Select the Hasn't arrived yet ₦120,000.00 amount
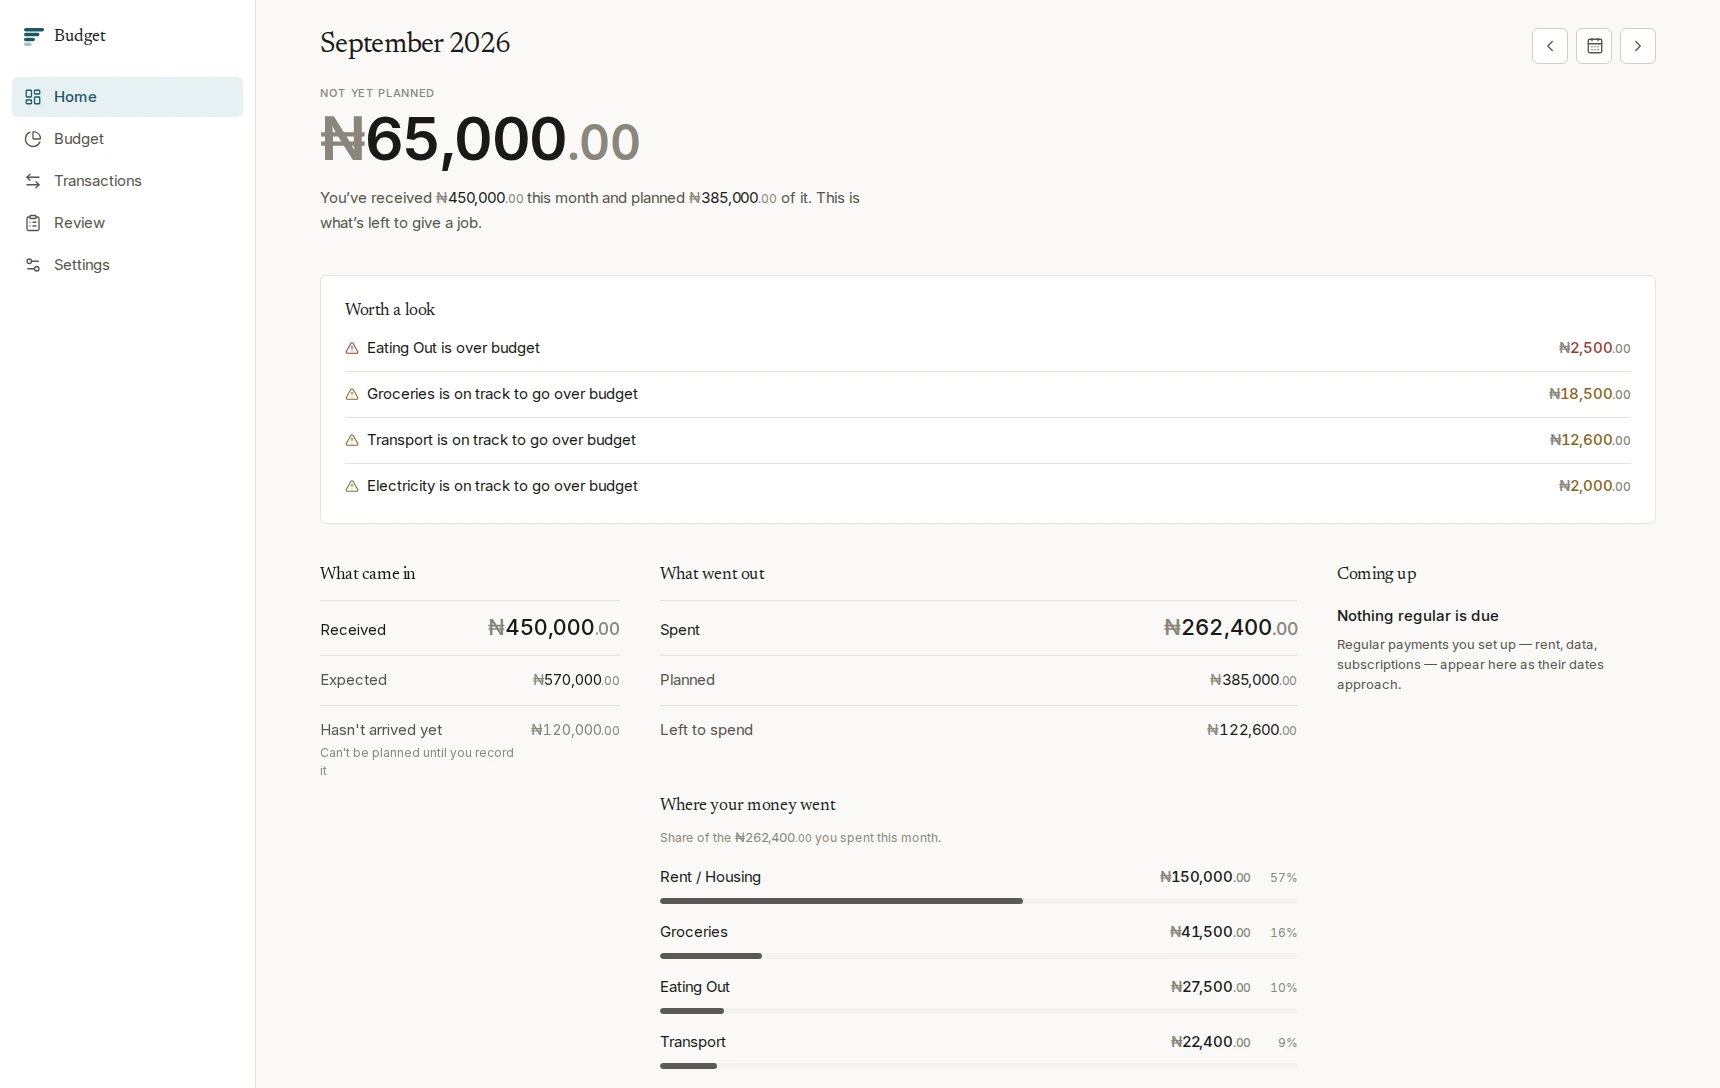This screenshot has height=1088, width=1720. coord(575,730)
